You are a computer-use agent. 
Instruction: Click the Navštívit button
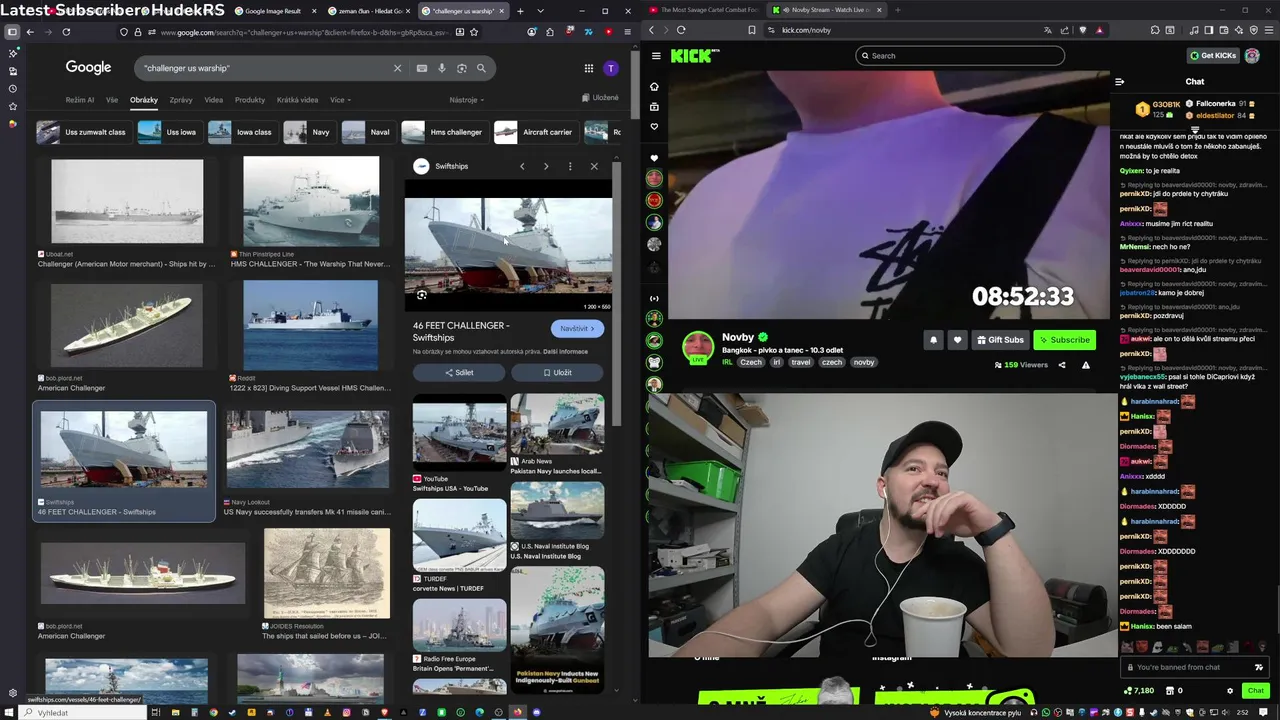[x=577, y=328]
